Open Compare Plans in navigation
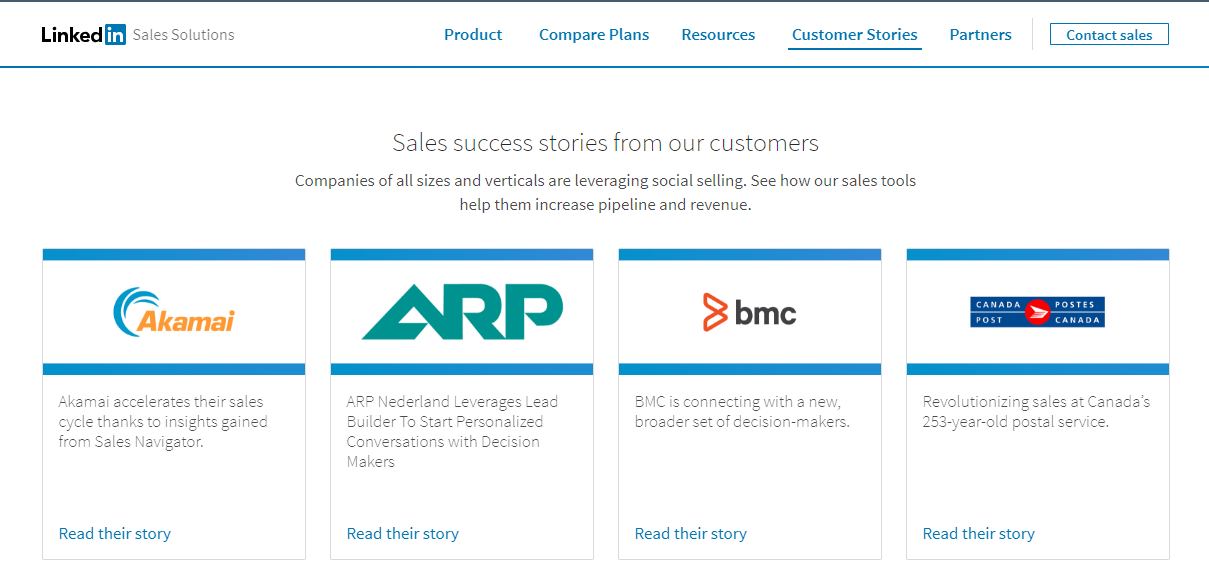Image resolution: width=1209 pixels, height=578 pixels. click(594, 35)
